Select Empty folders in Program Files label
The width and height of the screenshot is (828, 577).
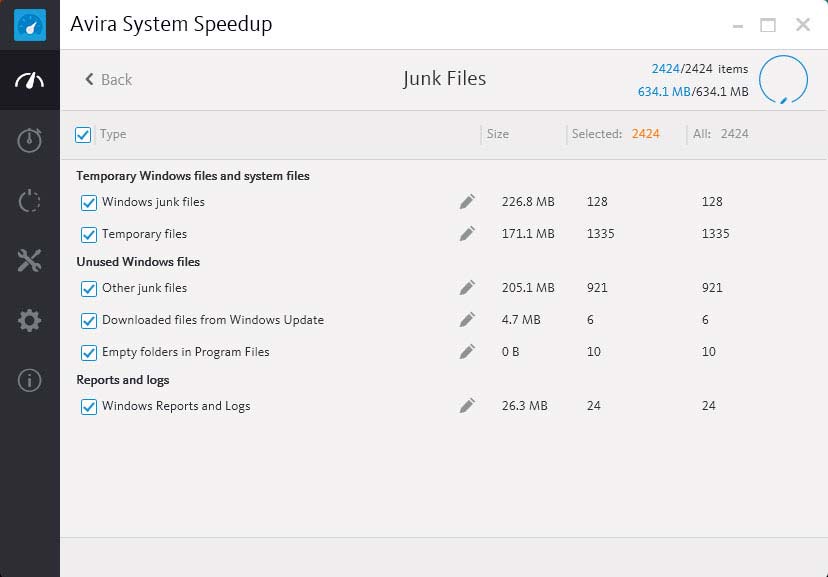tap(185, 352)
